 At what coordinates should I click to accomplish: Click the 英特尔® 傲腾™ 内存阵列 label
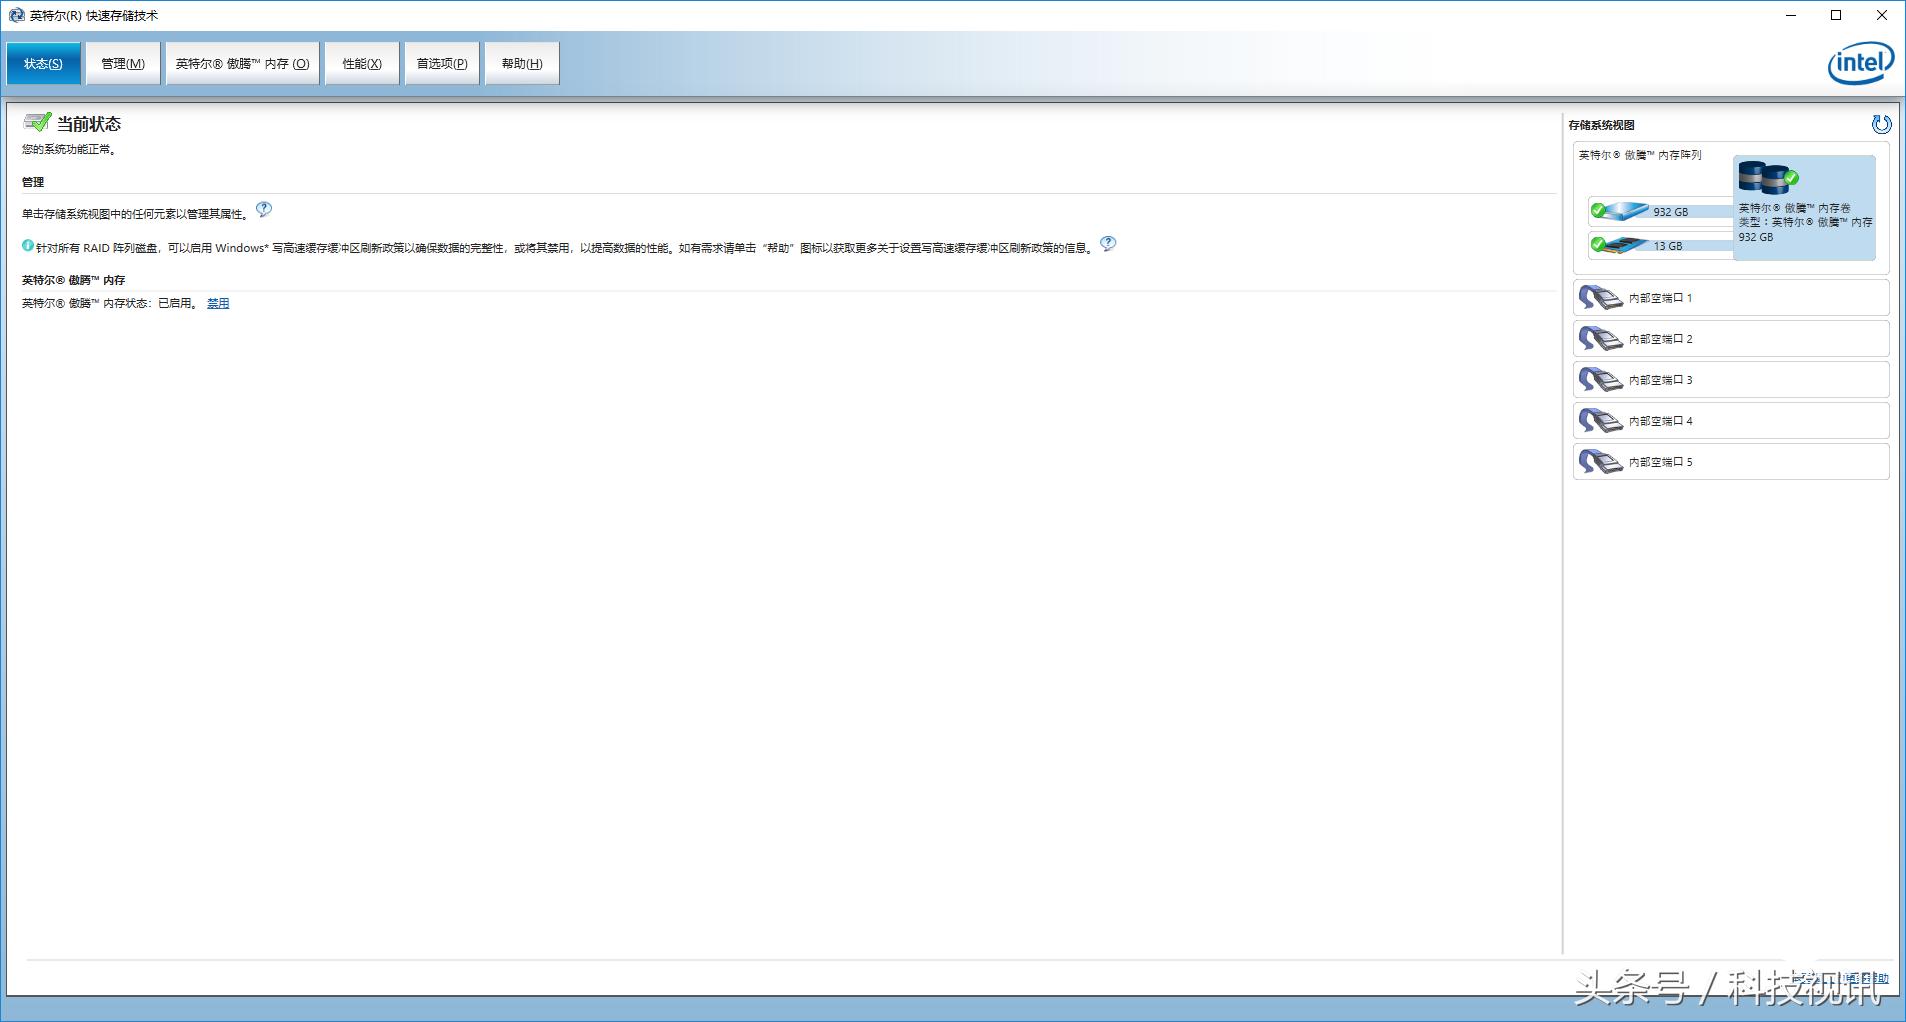[x=1640, y=155]
